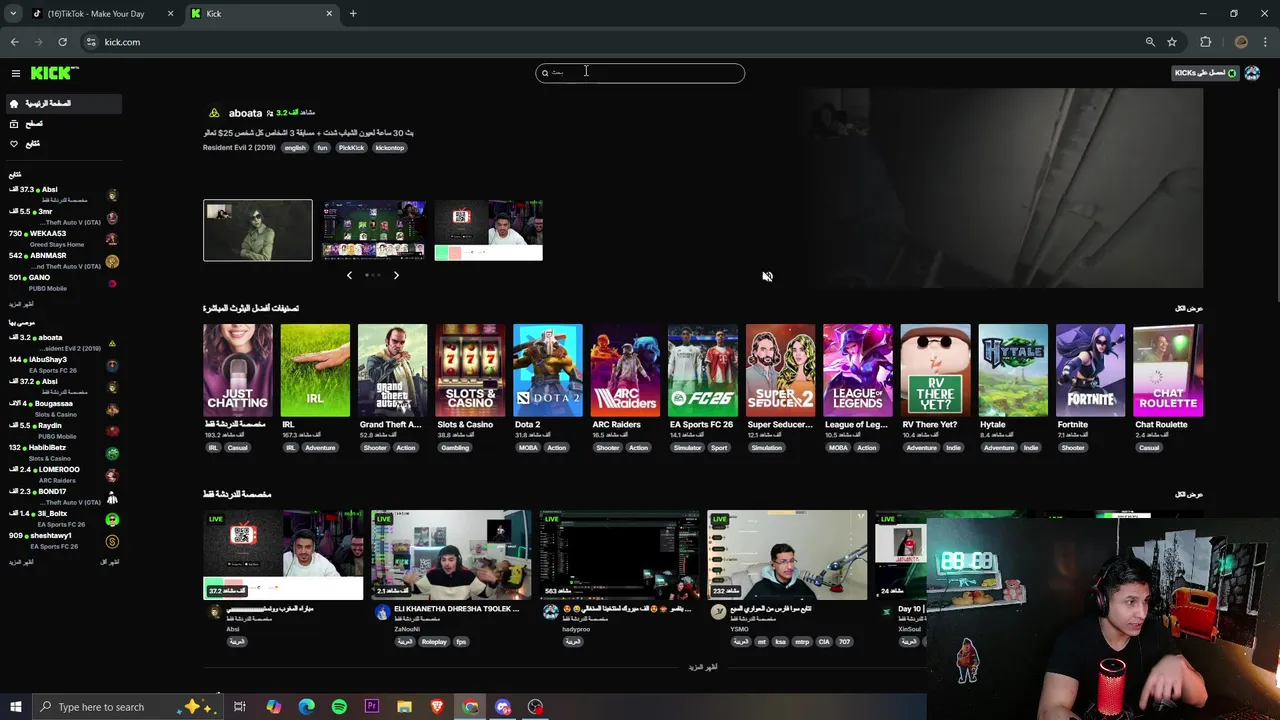This screenshot has height=720, width=1280.
Task: Click the Roleplay tag under ZaNouNi stream
Action: pyautogui.click(x=434, y=642)
